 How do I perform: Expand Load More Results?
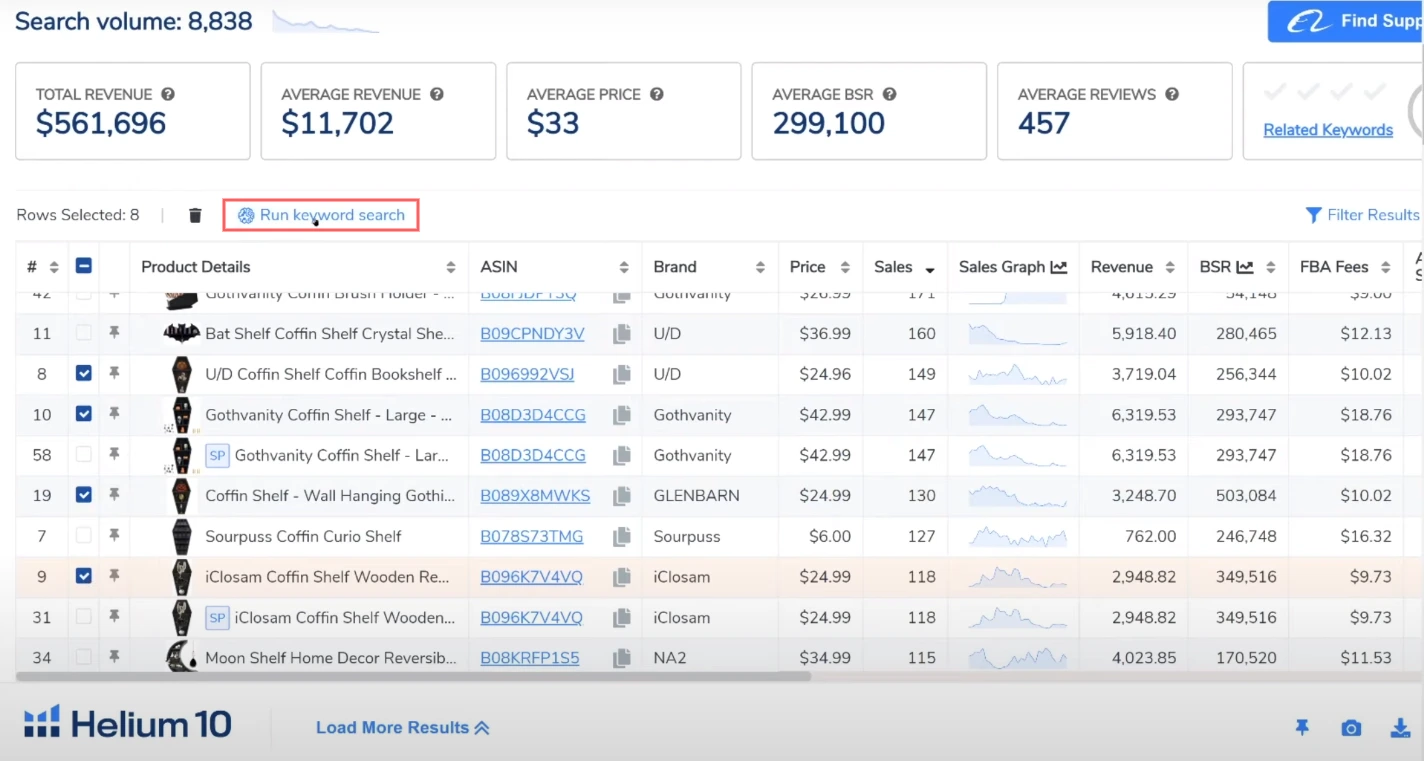(402, 727)
